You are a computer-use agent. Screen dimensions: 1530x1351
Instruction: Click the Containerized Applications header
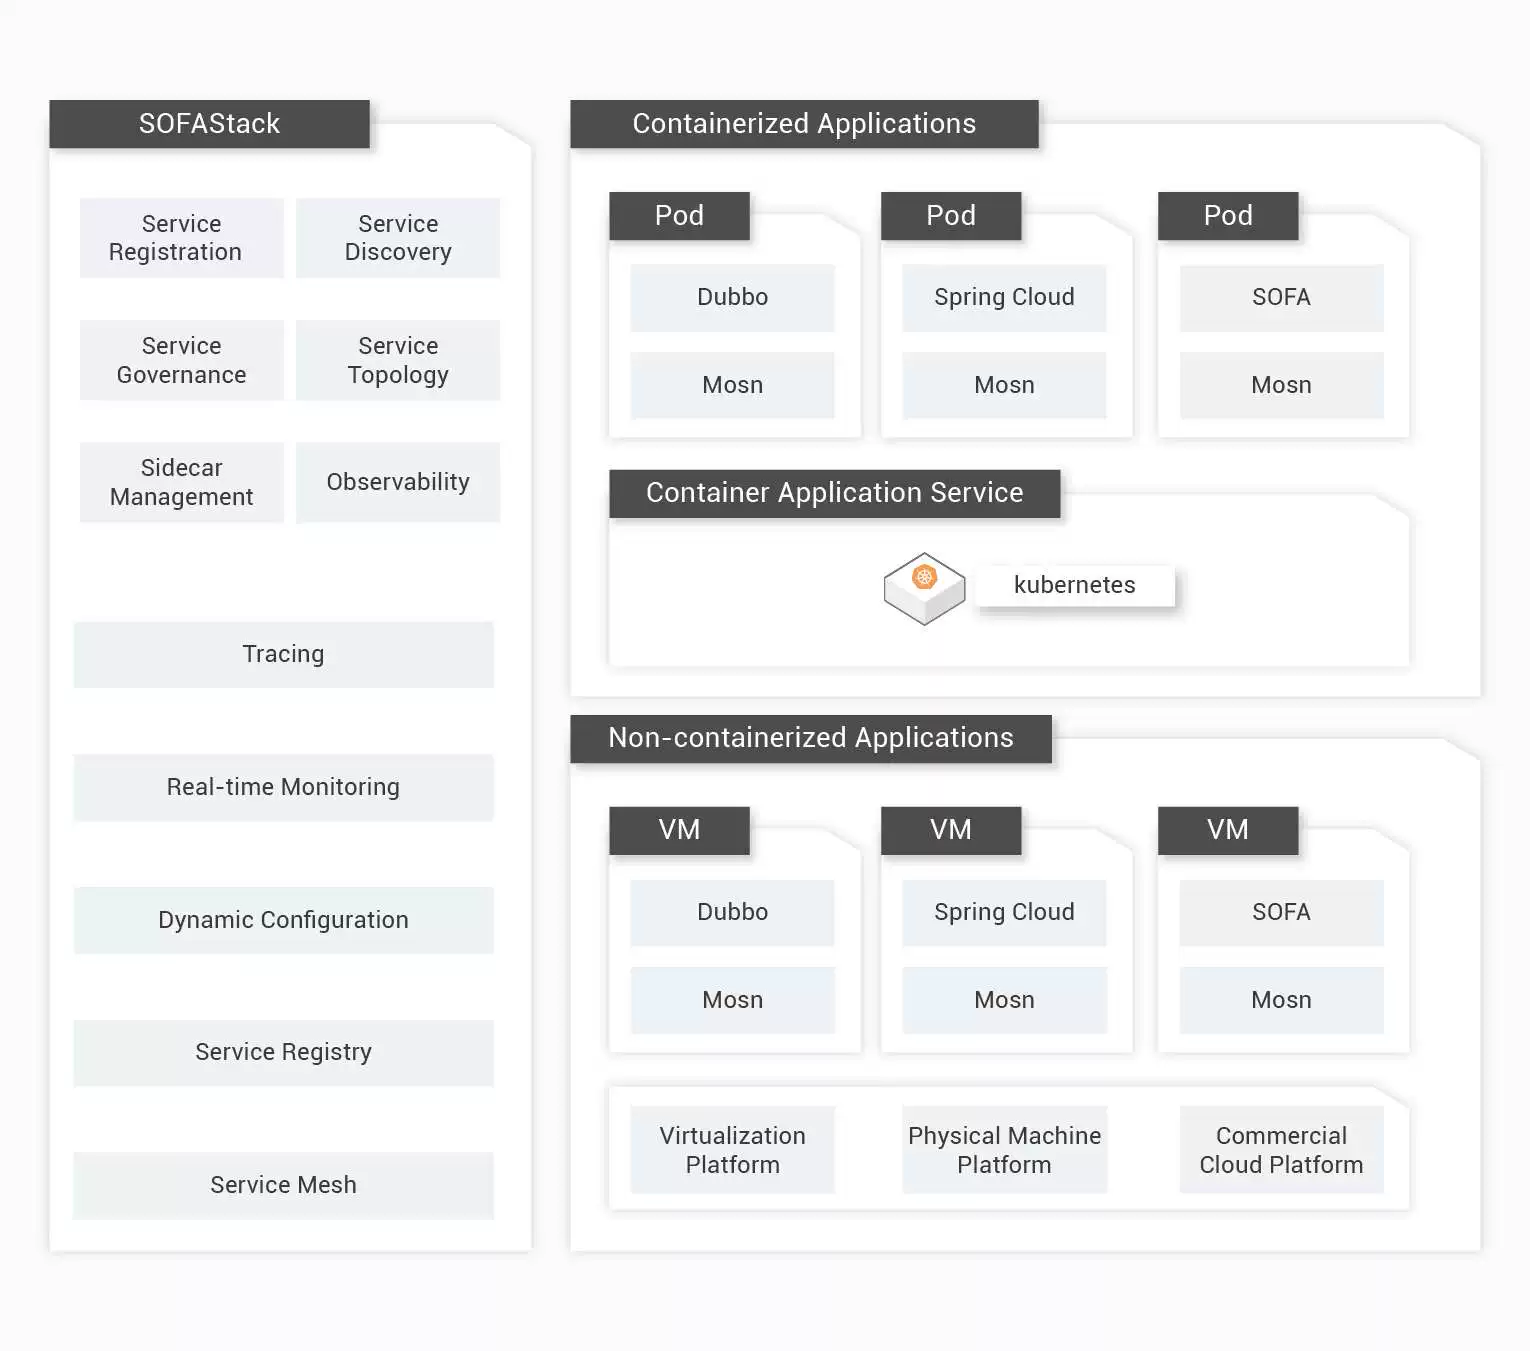pos(804,124)
